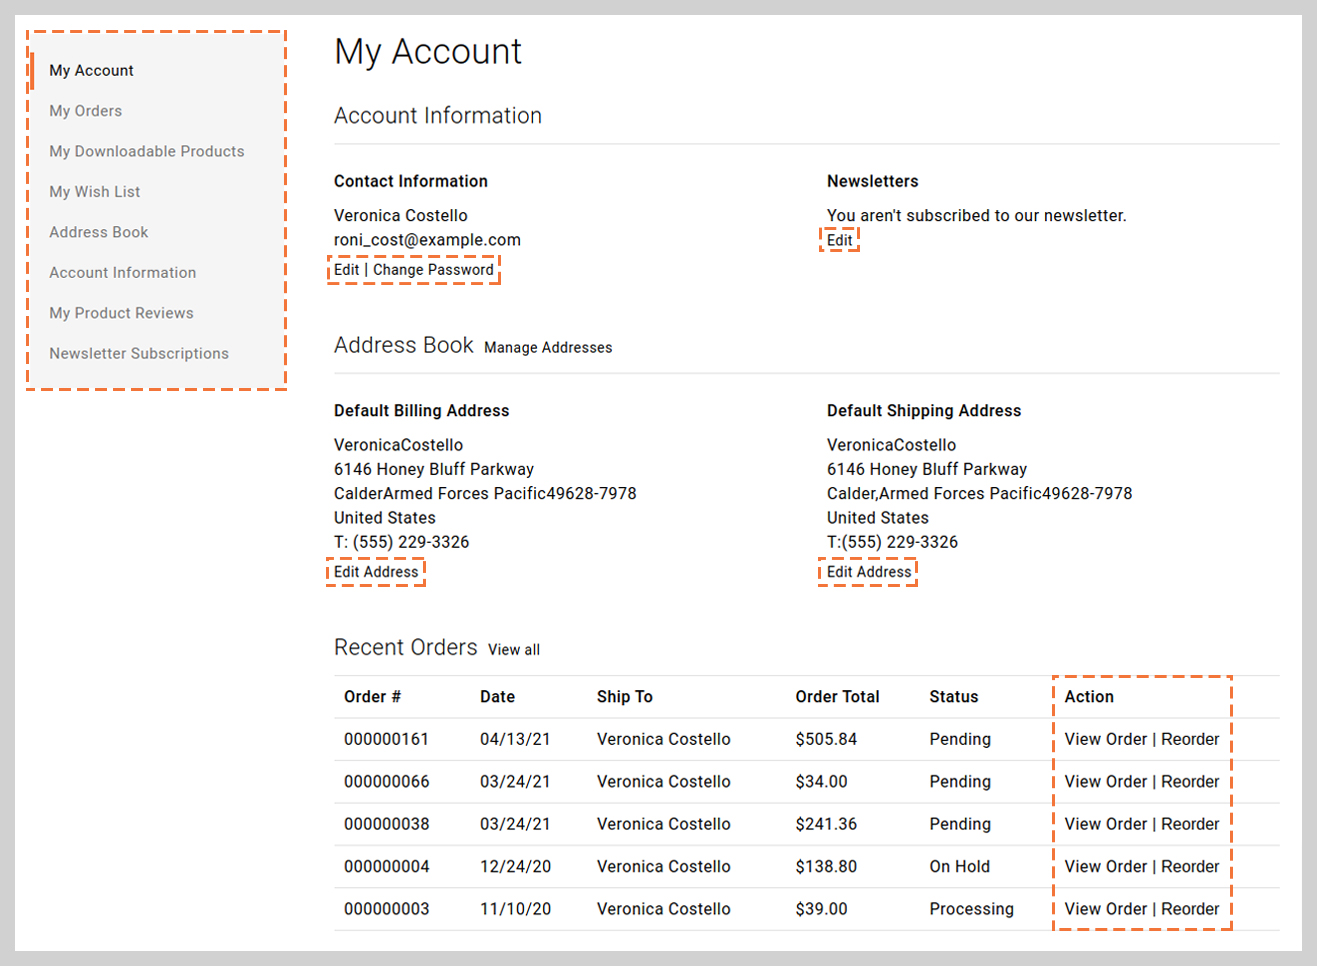The image size is (1317, 966).
Task: View order 000000161
Action: (x=1106, y=739)
